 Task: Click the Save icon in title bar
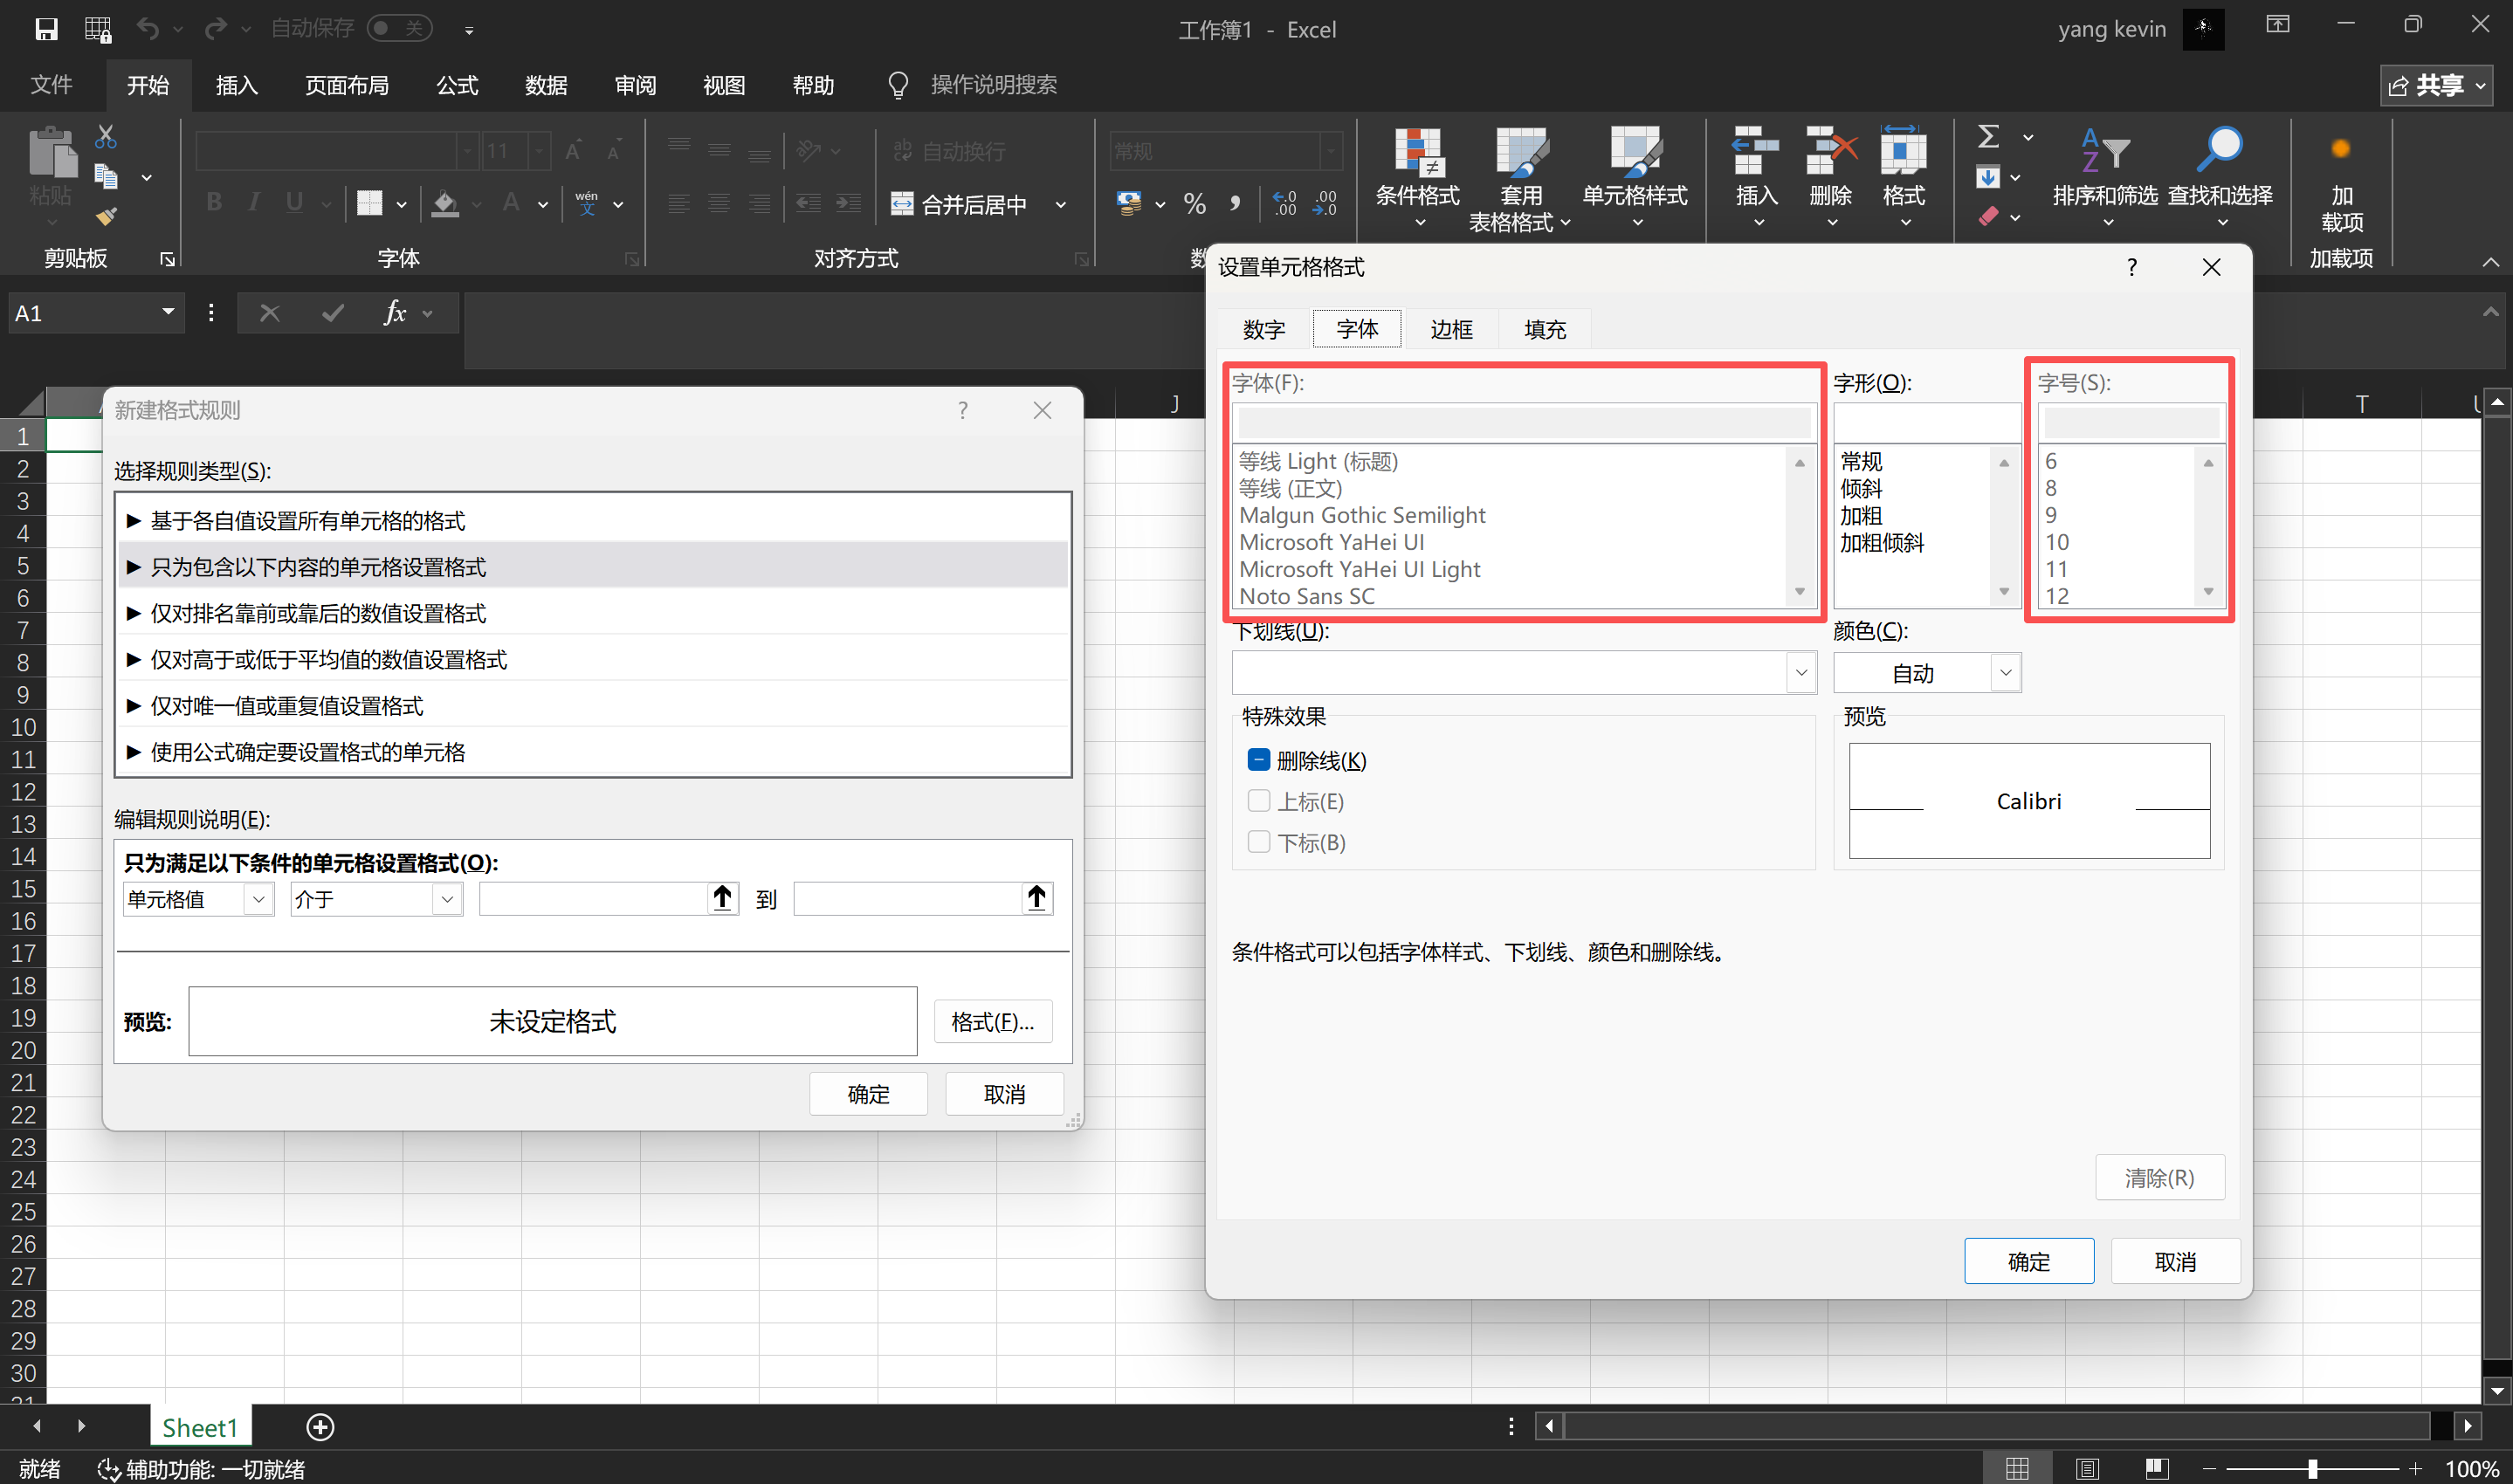46,29
